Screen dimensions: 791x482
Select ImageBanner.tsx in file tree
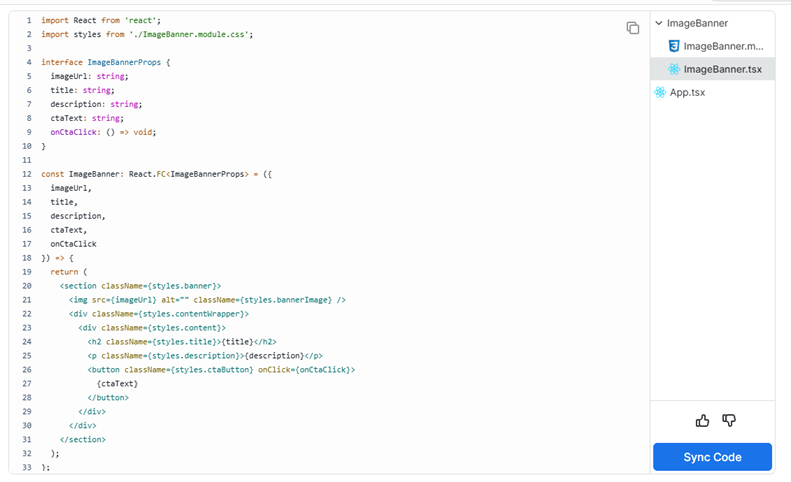click(x=722, y=69)
